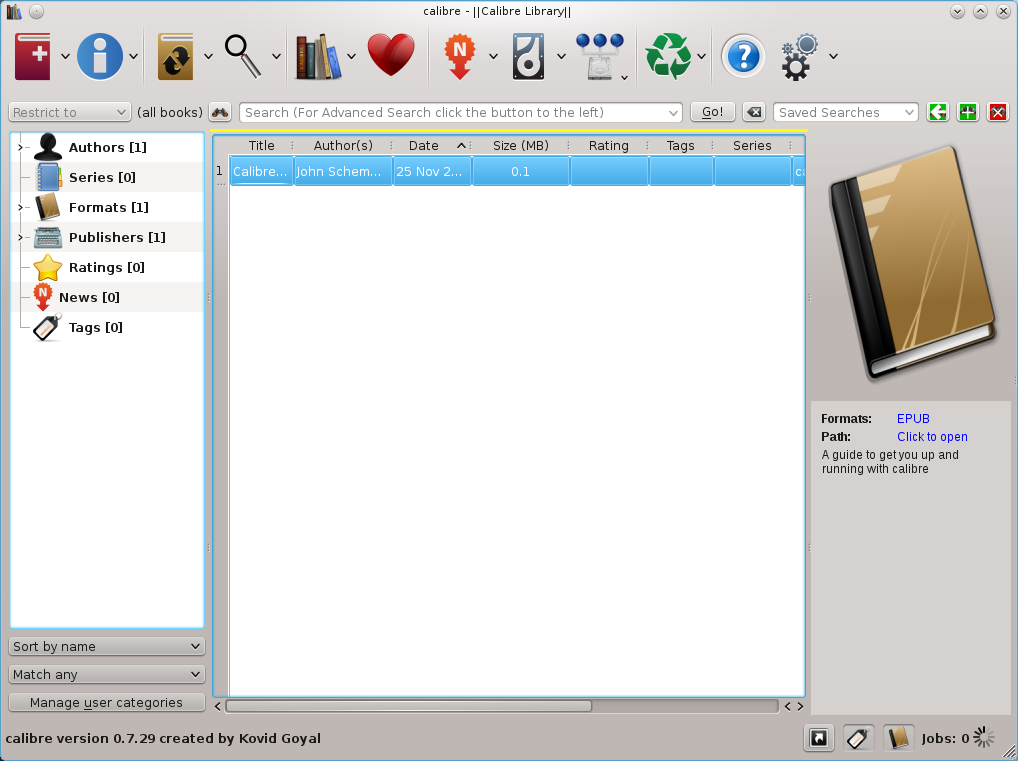The image size is (1018, 761).
Task: Select Ratings [0] in tag browser
Action: coord(106,268)
